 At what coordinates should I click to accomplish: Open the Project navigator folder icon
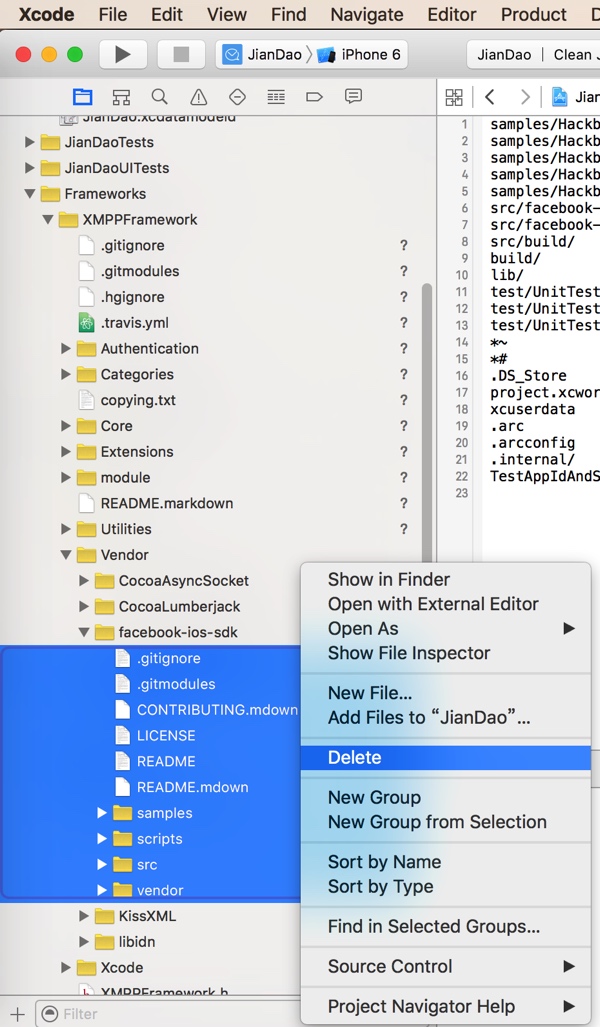tap(83, 97)
